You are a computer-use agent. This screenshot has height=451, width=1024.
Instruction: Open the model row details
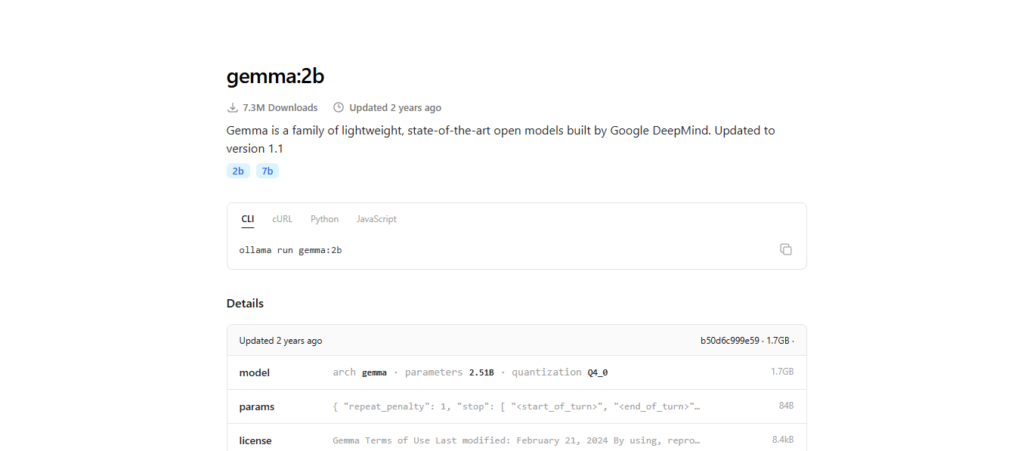pyautogui.click(x=517, y=373)
